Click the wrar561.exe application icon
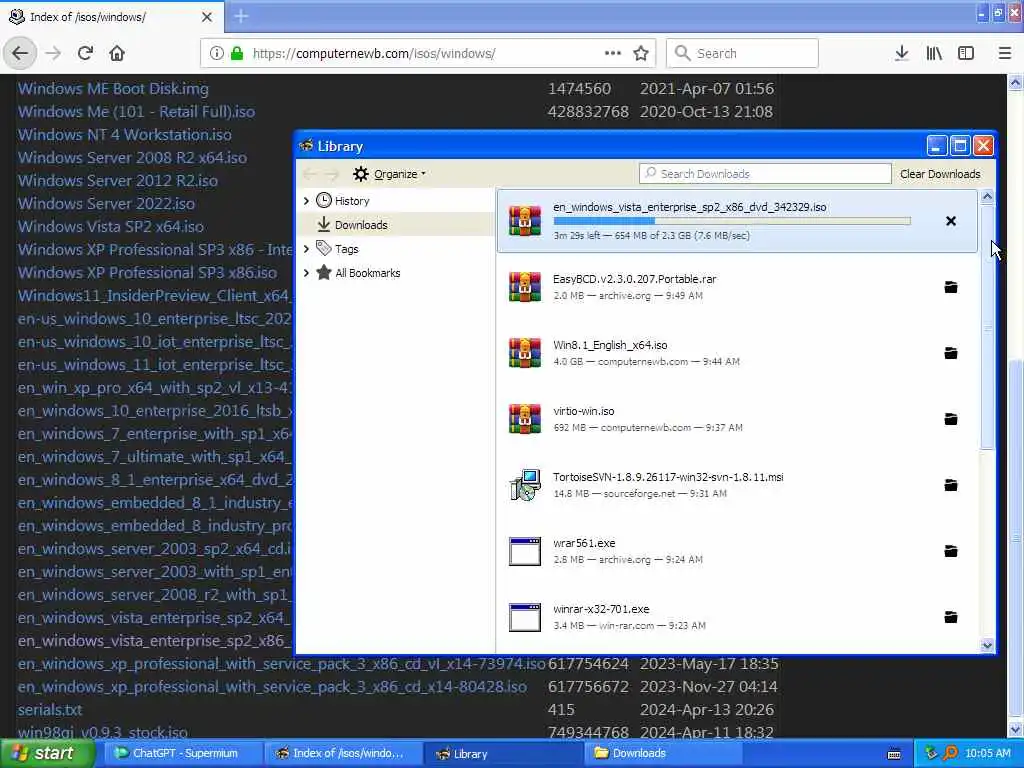Image resolution: width=1024 pixels, height=768 pixels. click(525, 551)
